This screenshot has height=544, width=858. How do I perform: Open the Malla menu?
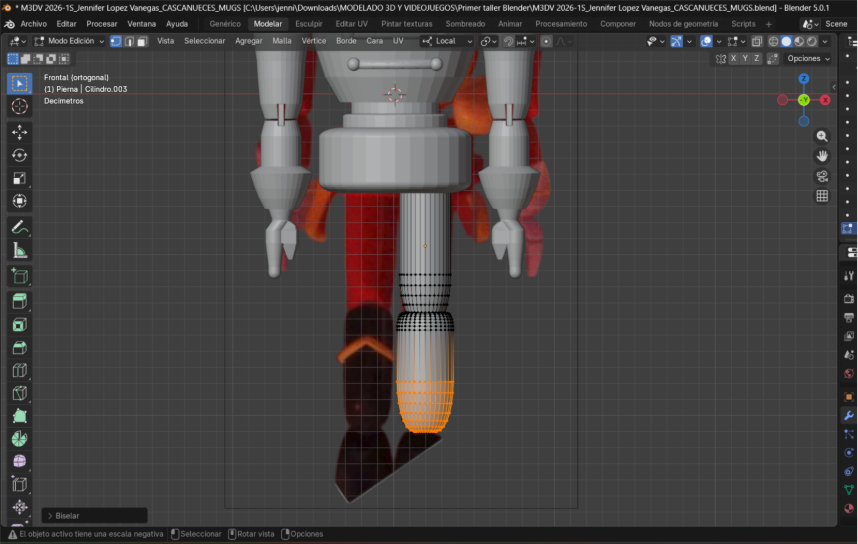281,41
